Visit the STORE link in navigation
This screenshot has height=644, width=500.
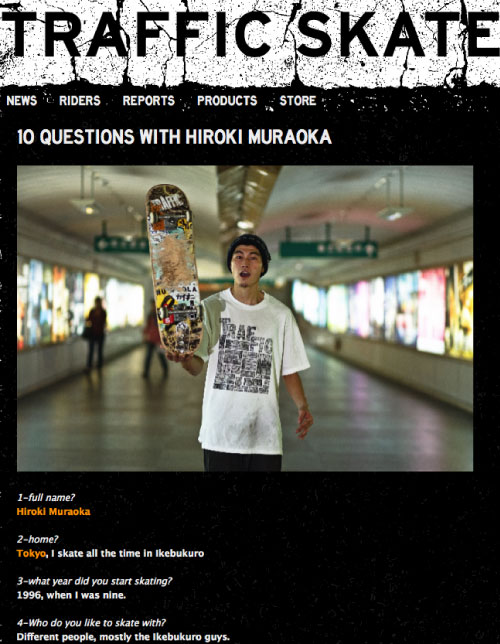coord(298,101)
